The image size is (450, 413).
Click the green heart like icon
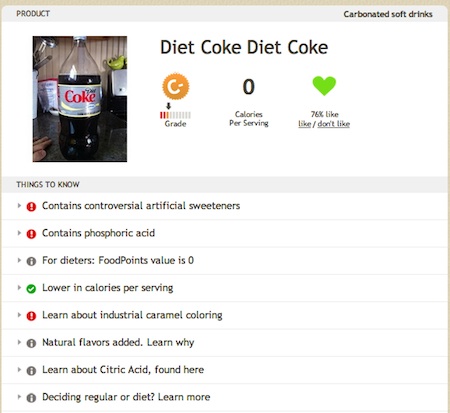(x=324, y=86)
